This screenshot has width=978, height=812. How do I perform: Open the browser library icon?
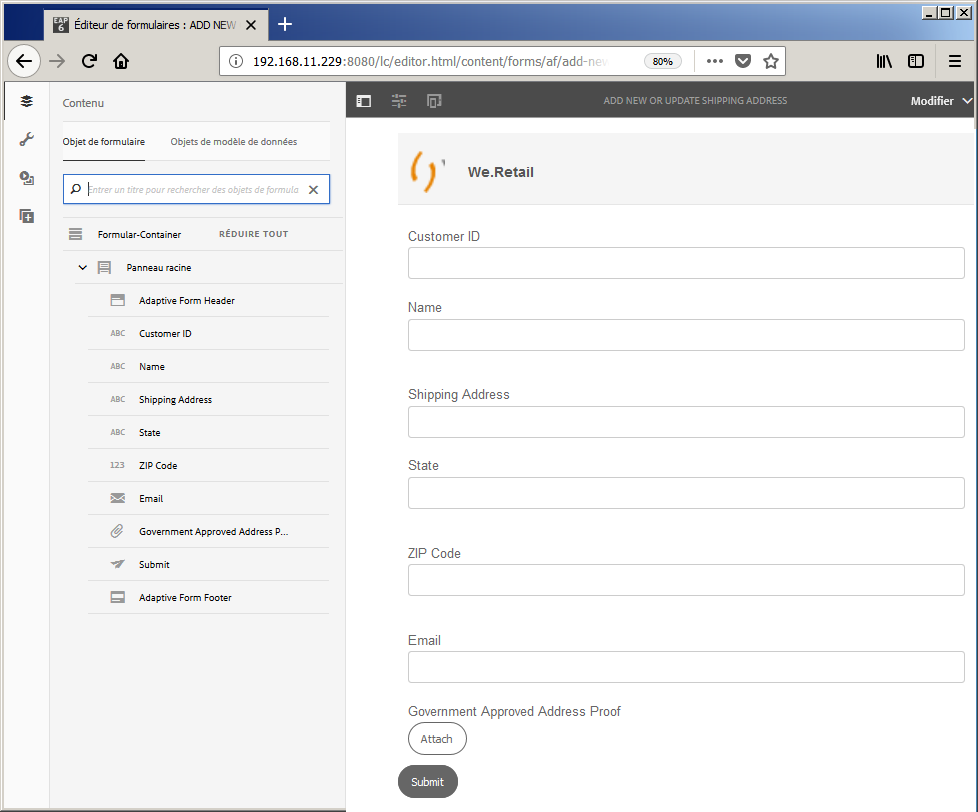[x=884, y=61]
